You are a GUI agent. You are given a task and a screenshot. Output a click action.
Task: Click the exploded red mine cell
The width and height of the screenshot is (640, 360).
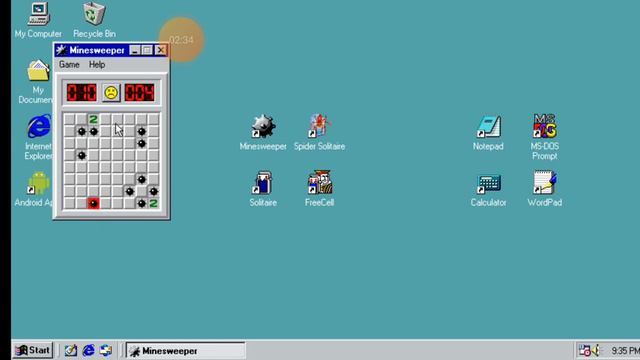[93, 203]
